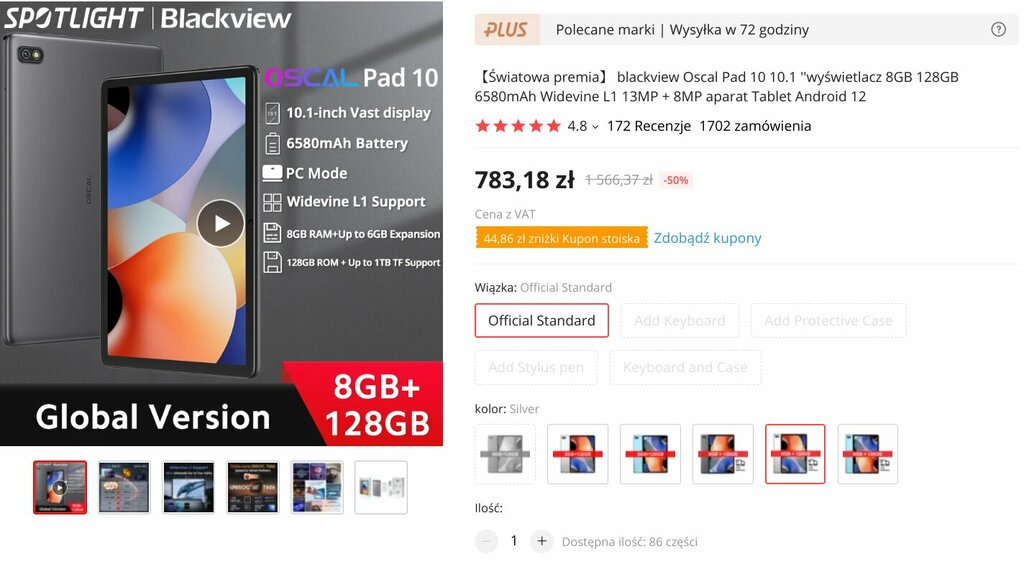Click the five-star rating icons
The image size is (1024, 564).
(x=518, y=126)
